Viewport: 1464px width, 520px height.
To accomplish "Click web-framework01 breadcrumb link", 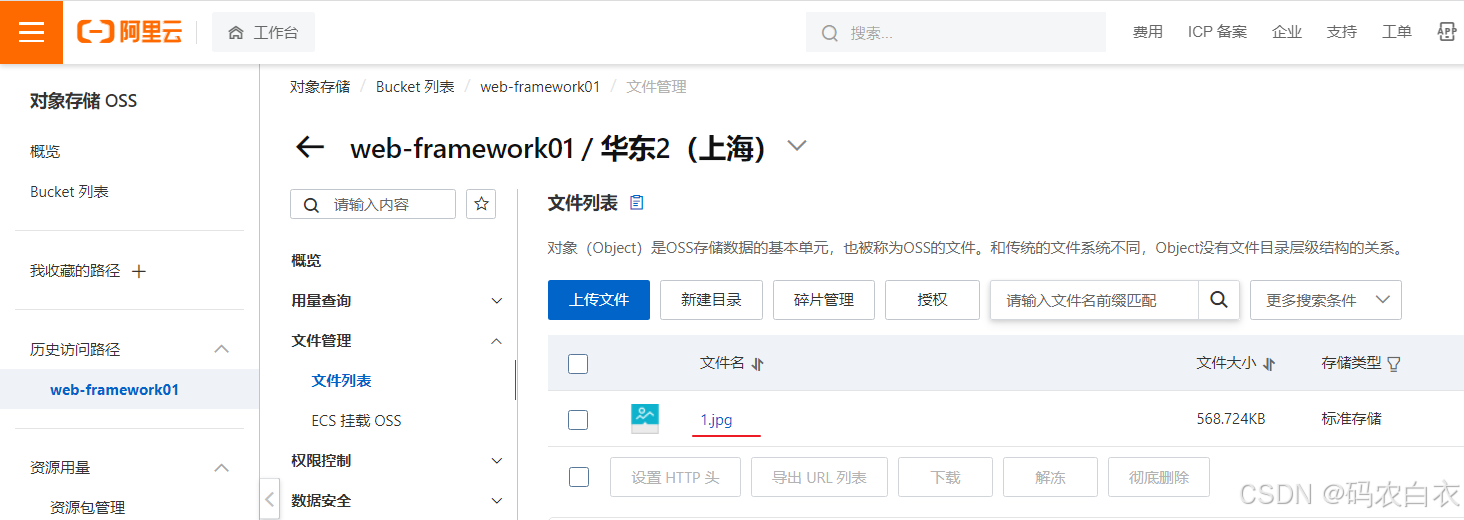I will [540, 87].
